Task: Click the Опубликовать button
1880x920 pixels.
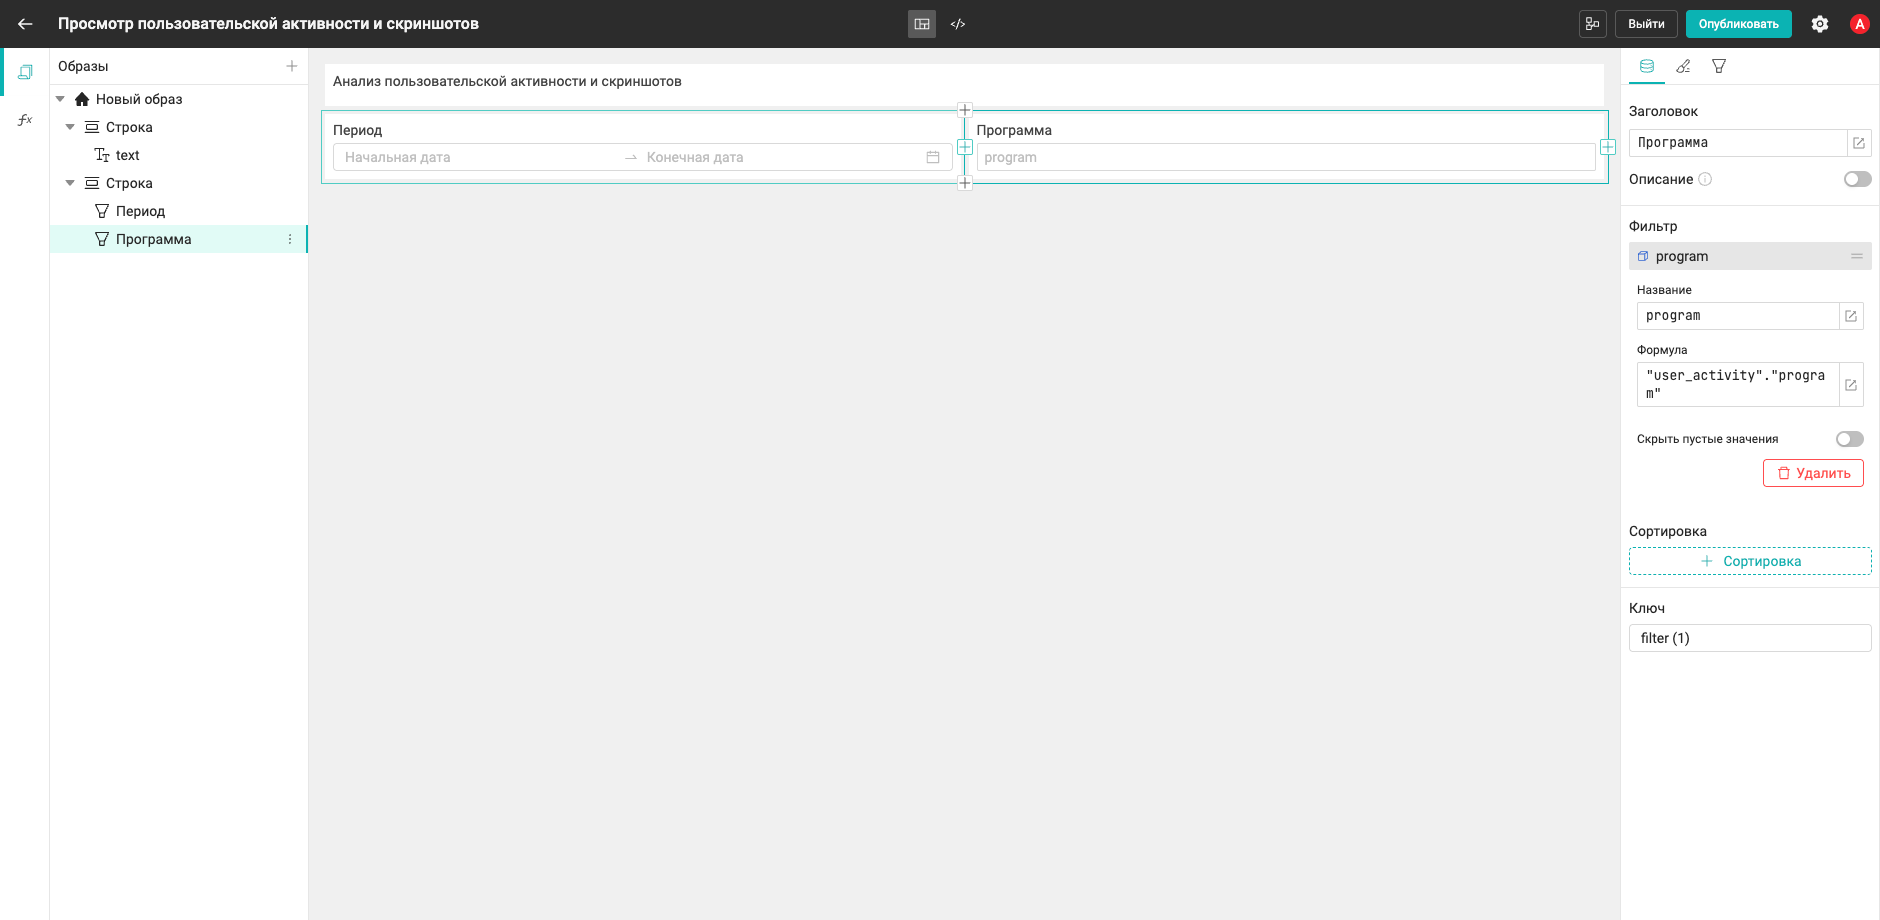Action: (1738, 24)
